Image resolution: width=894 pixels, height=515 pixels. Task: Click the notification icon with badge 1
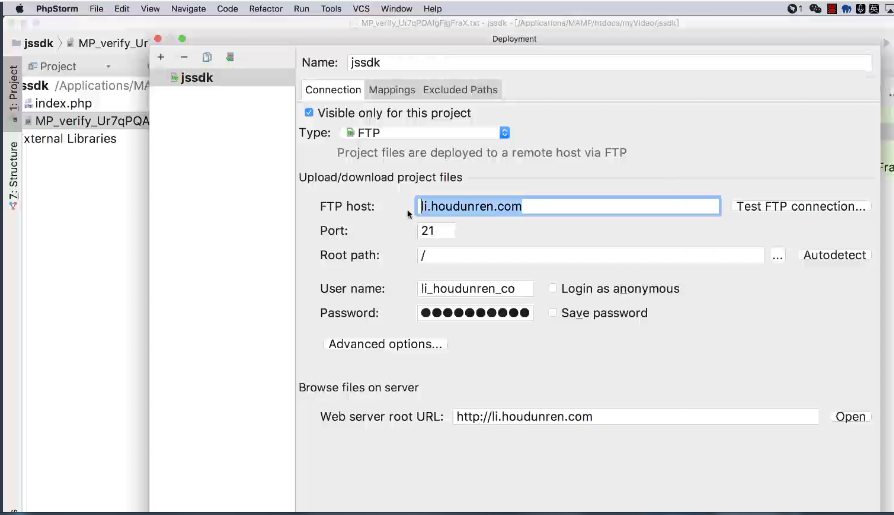click(x=795, y=9)
